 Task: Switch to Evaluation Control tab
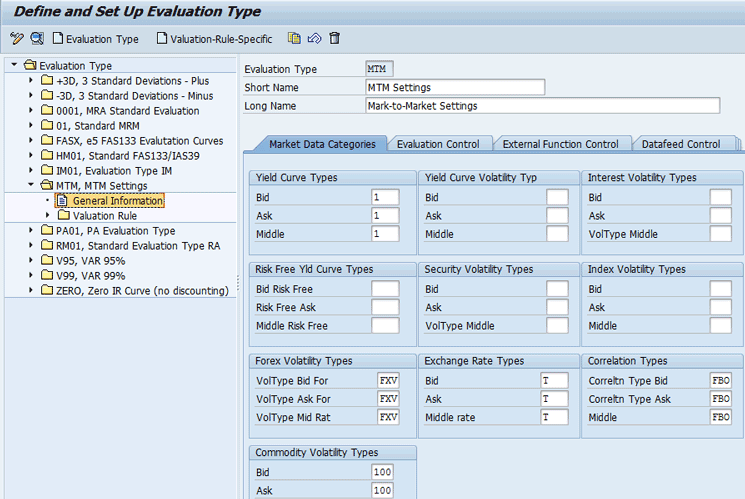click(x=437, y=144)
